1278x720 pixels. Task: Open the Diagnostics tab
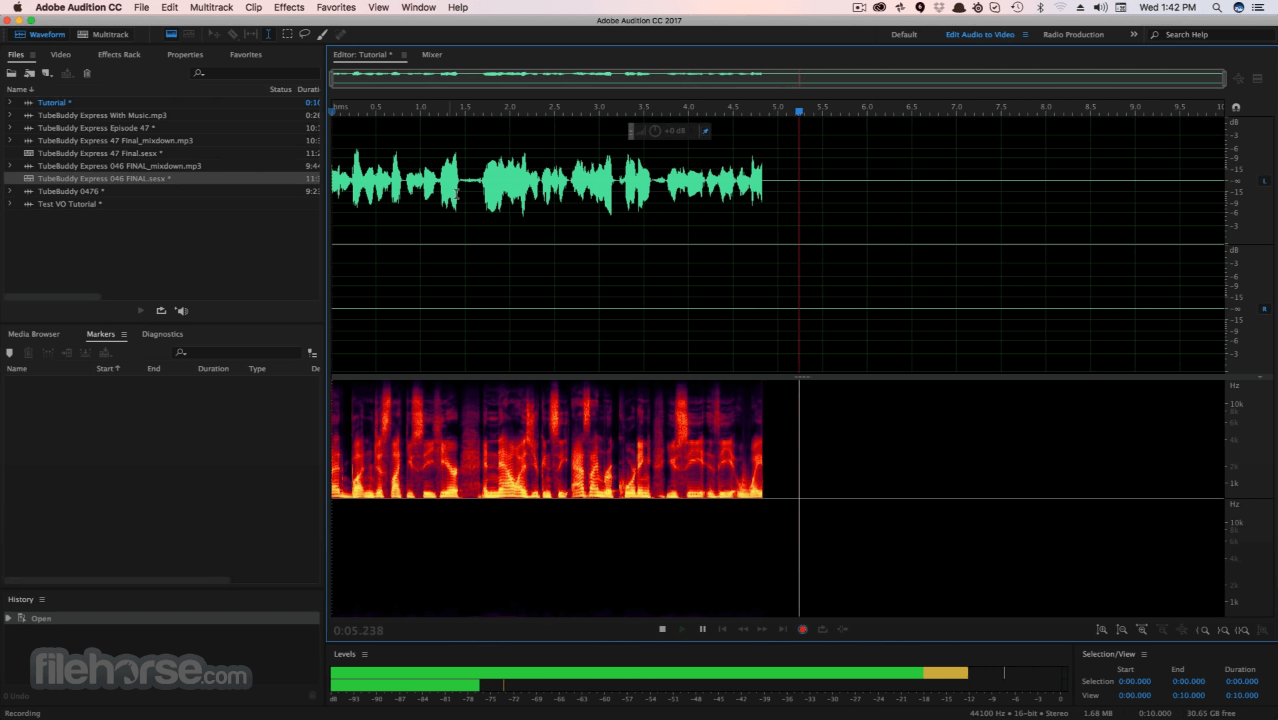point(163,334)
